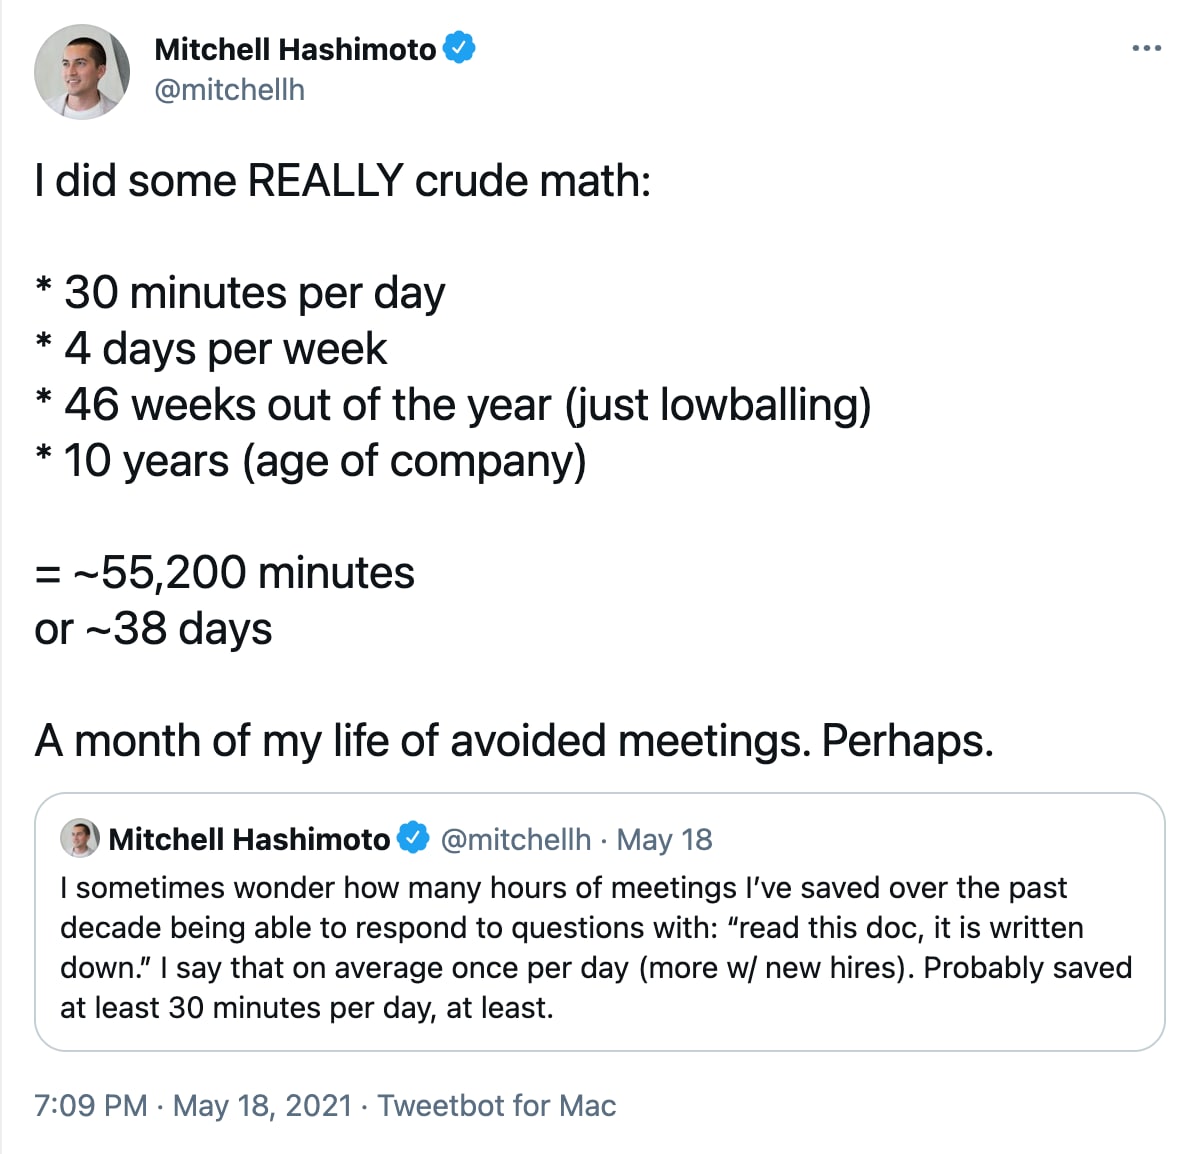Viewport: 1194px width, 1154px height.
Task: Click the "10 years (age of company)" line
Action: click(311, 461)
